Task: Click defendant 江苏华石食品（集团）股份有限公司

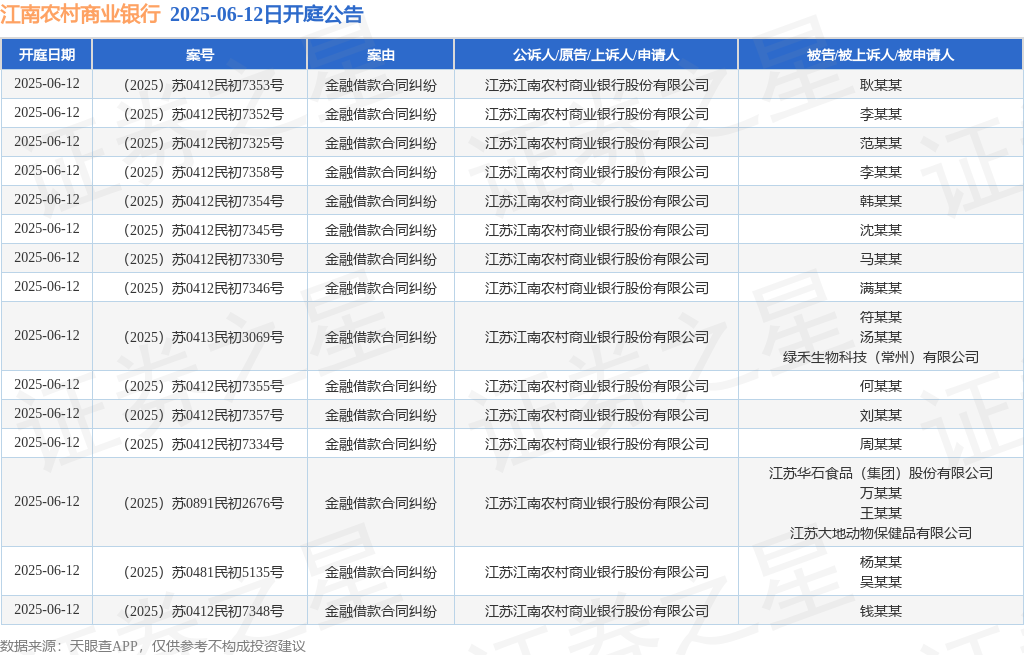Action: pos(880,473)
